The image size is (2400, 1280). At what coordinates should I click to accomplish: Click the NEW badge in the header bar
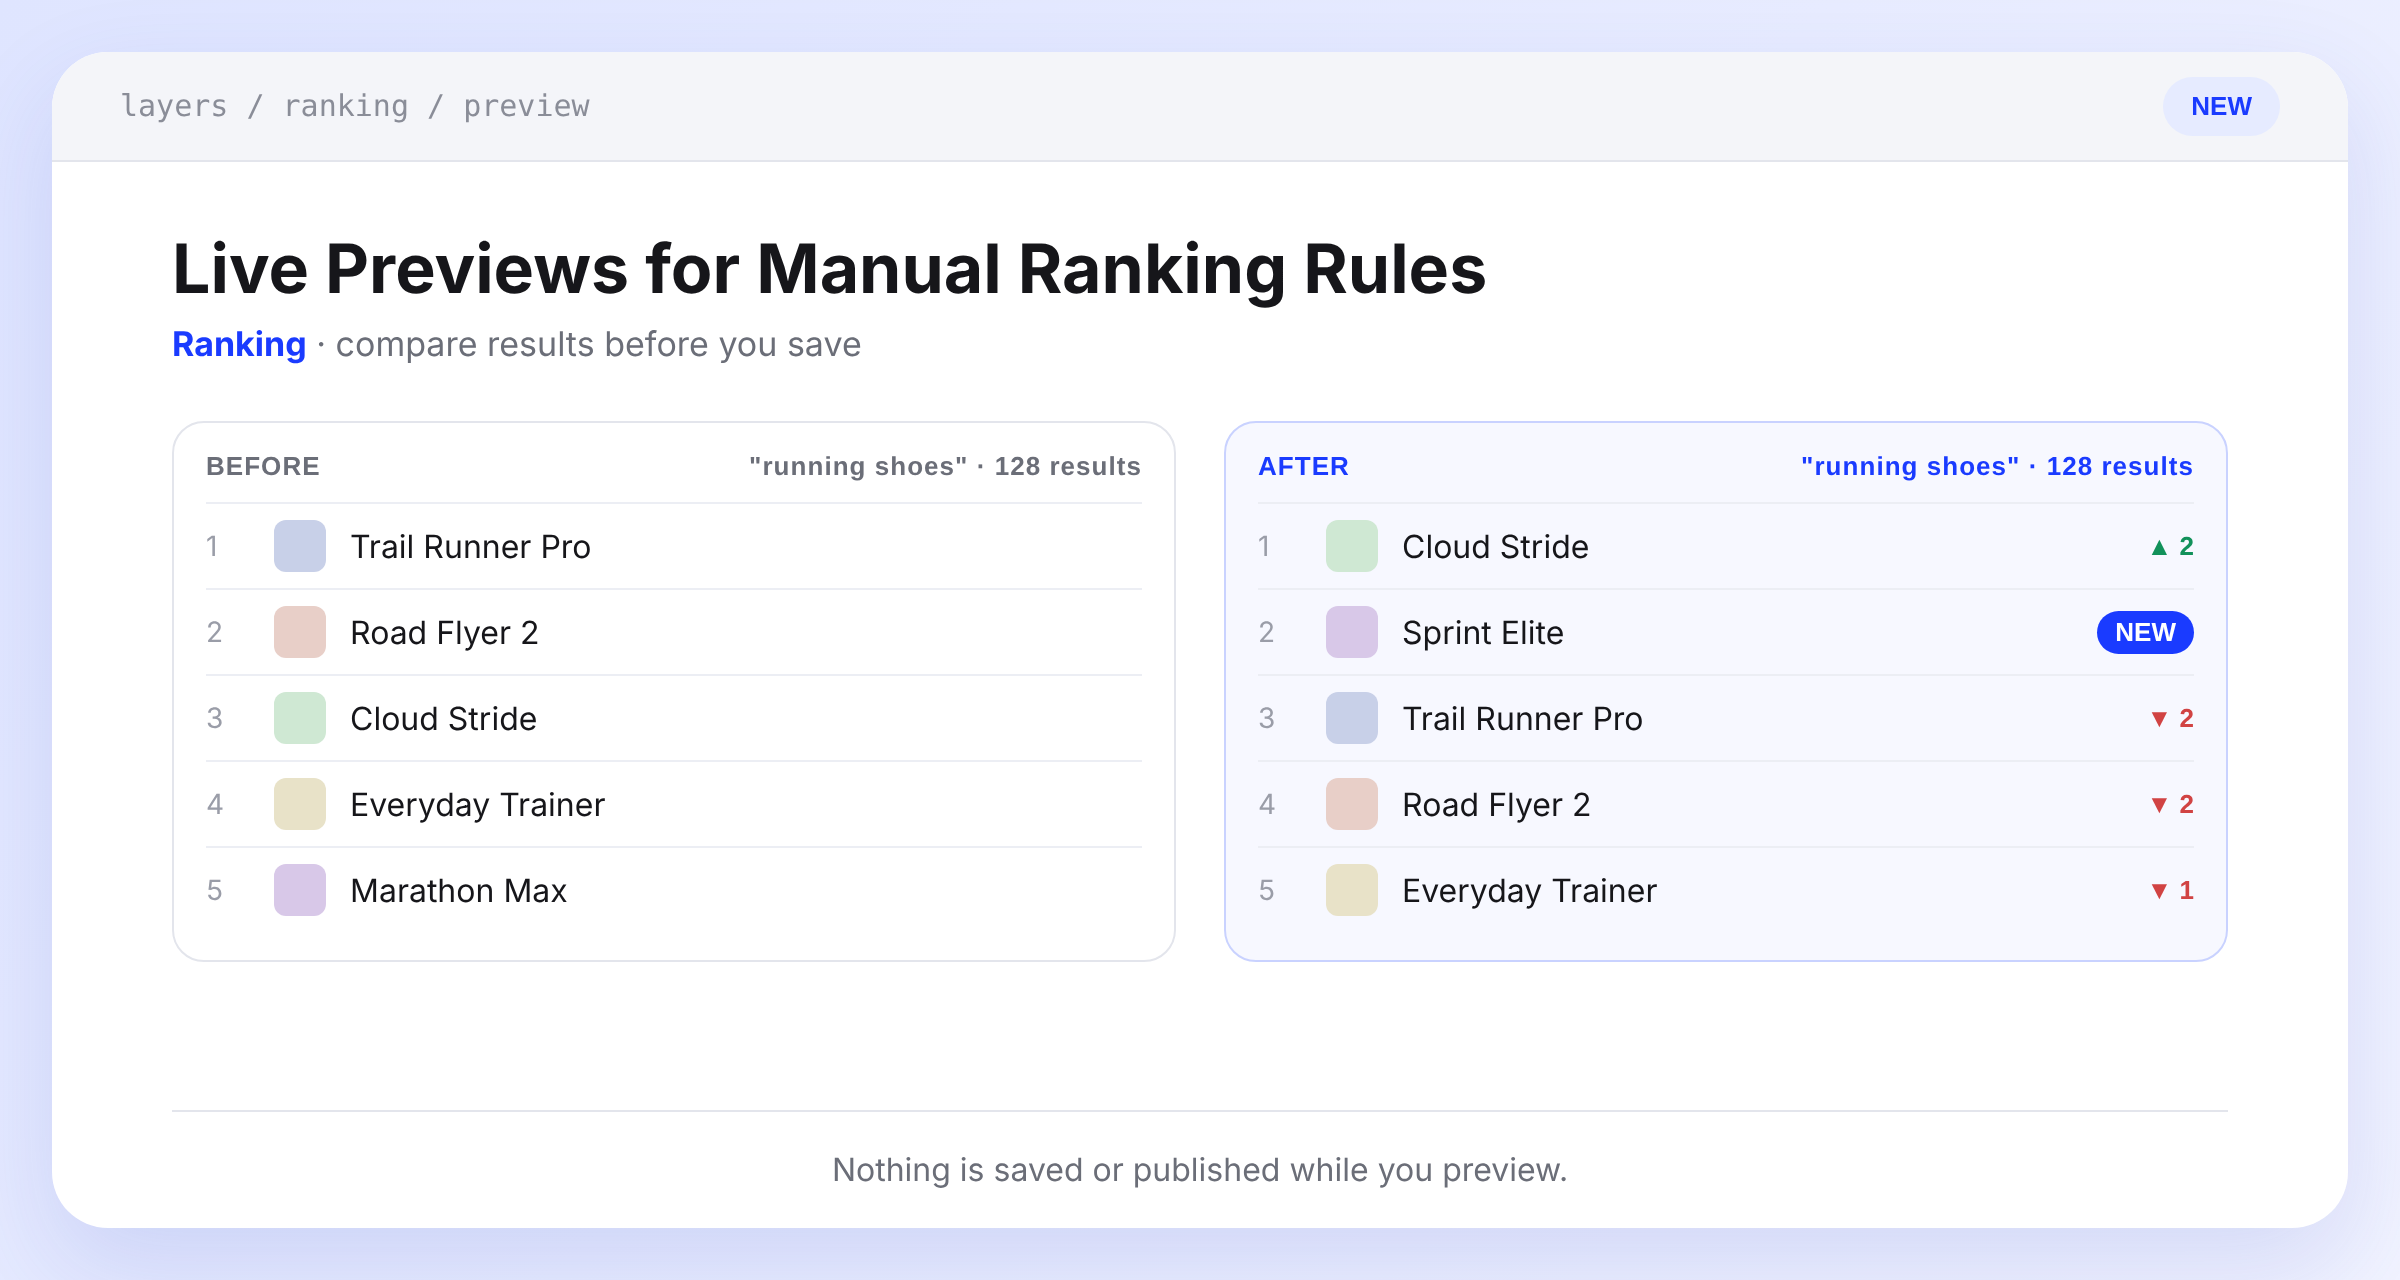[2221, 106]
